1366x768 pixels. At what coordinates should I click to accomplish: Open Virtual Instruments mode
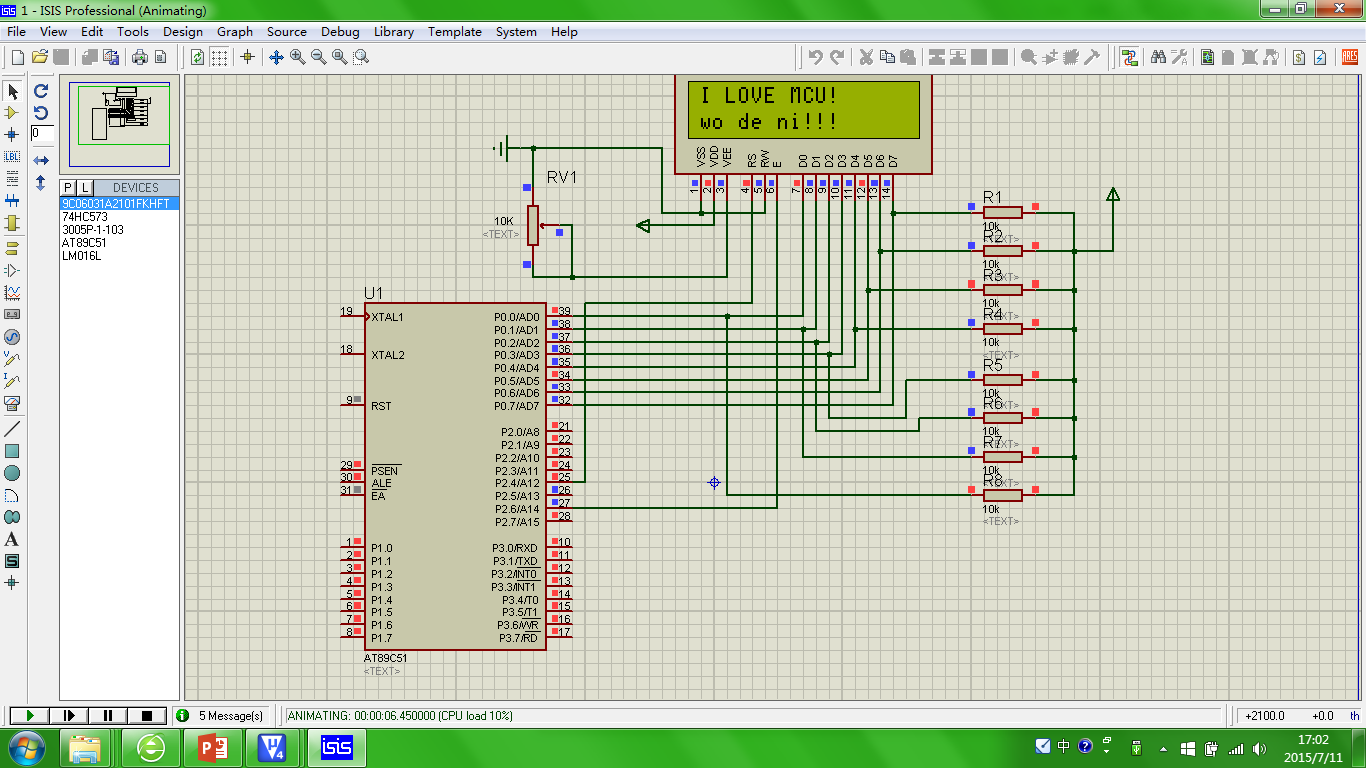pyautogui.click(x=12, y=403)
